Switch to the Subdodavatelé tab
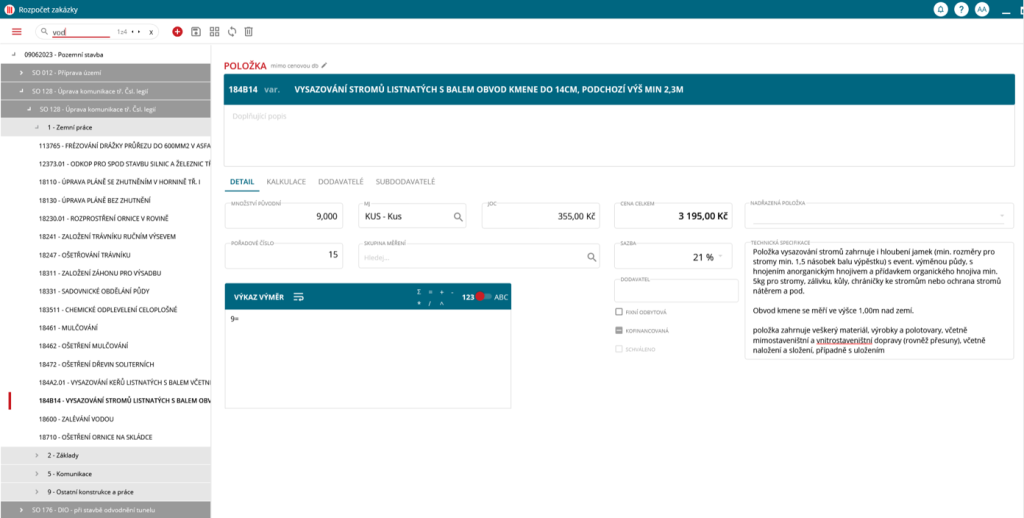 point(405,181)
